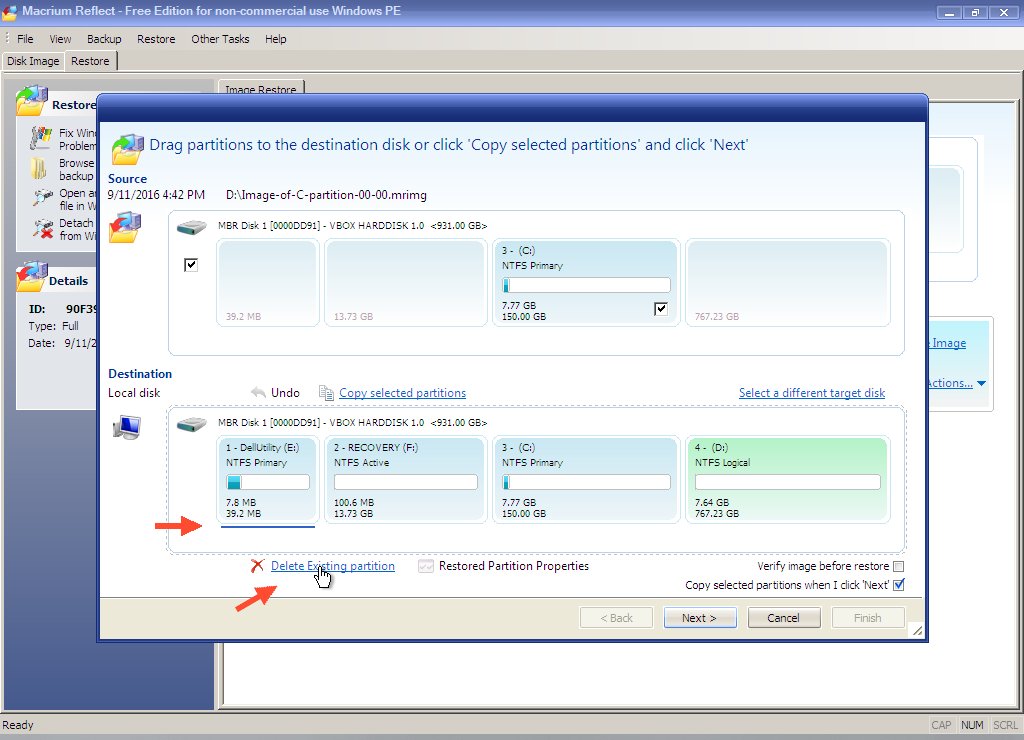The height and width of the screenshot is (740, 1024).
Task: Select the DellUtility (E:) destination partition
Action: click(x=268, y=479)
